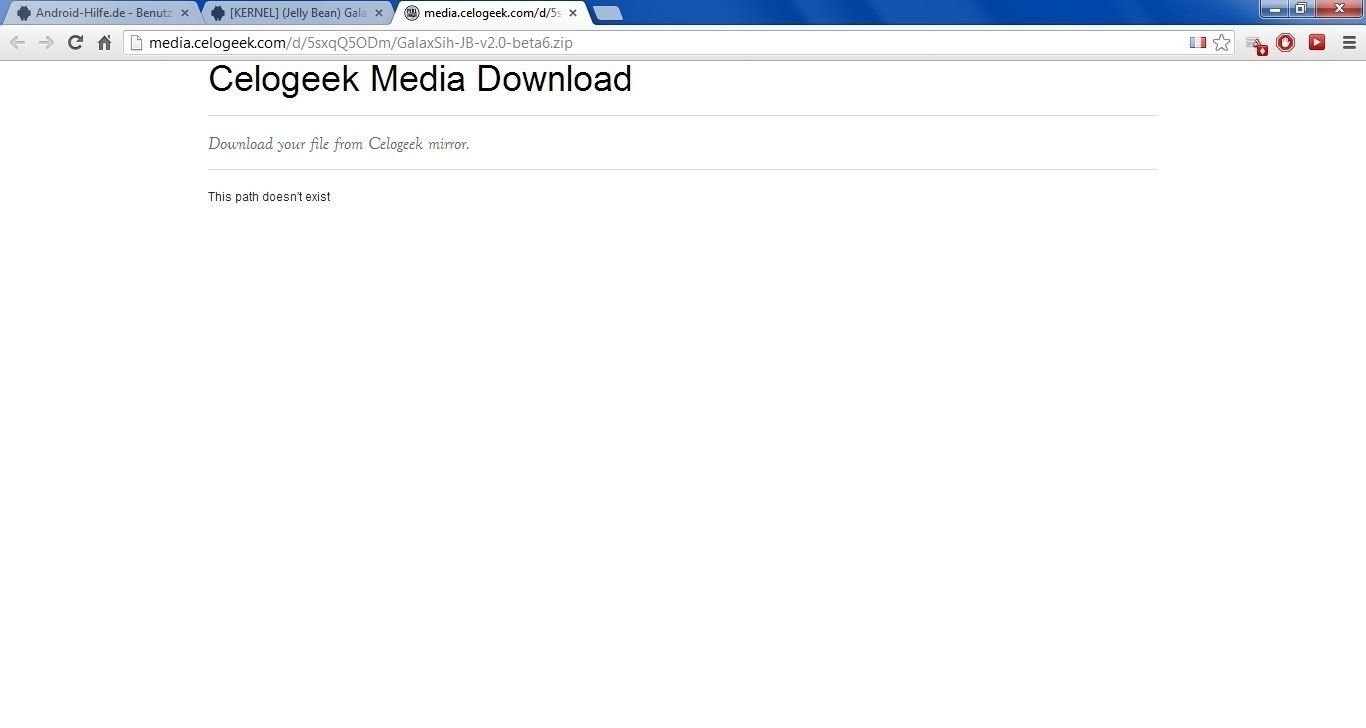Close the [KERNEL] (Jelly Bean) tab
1366x728 pixels.
[378, 13]
